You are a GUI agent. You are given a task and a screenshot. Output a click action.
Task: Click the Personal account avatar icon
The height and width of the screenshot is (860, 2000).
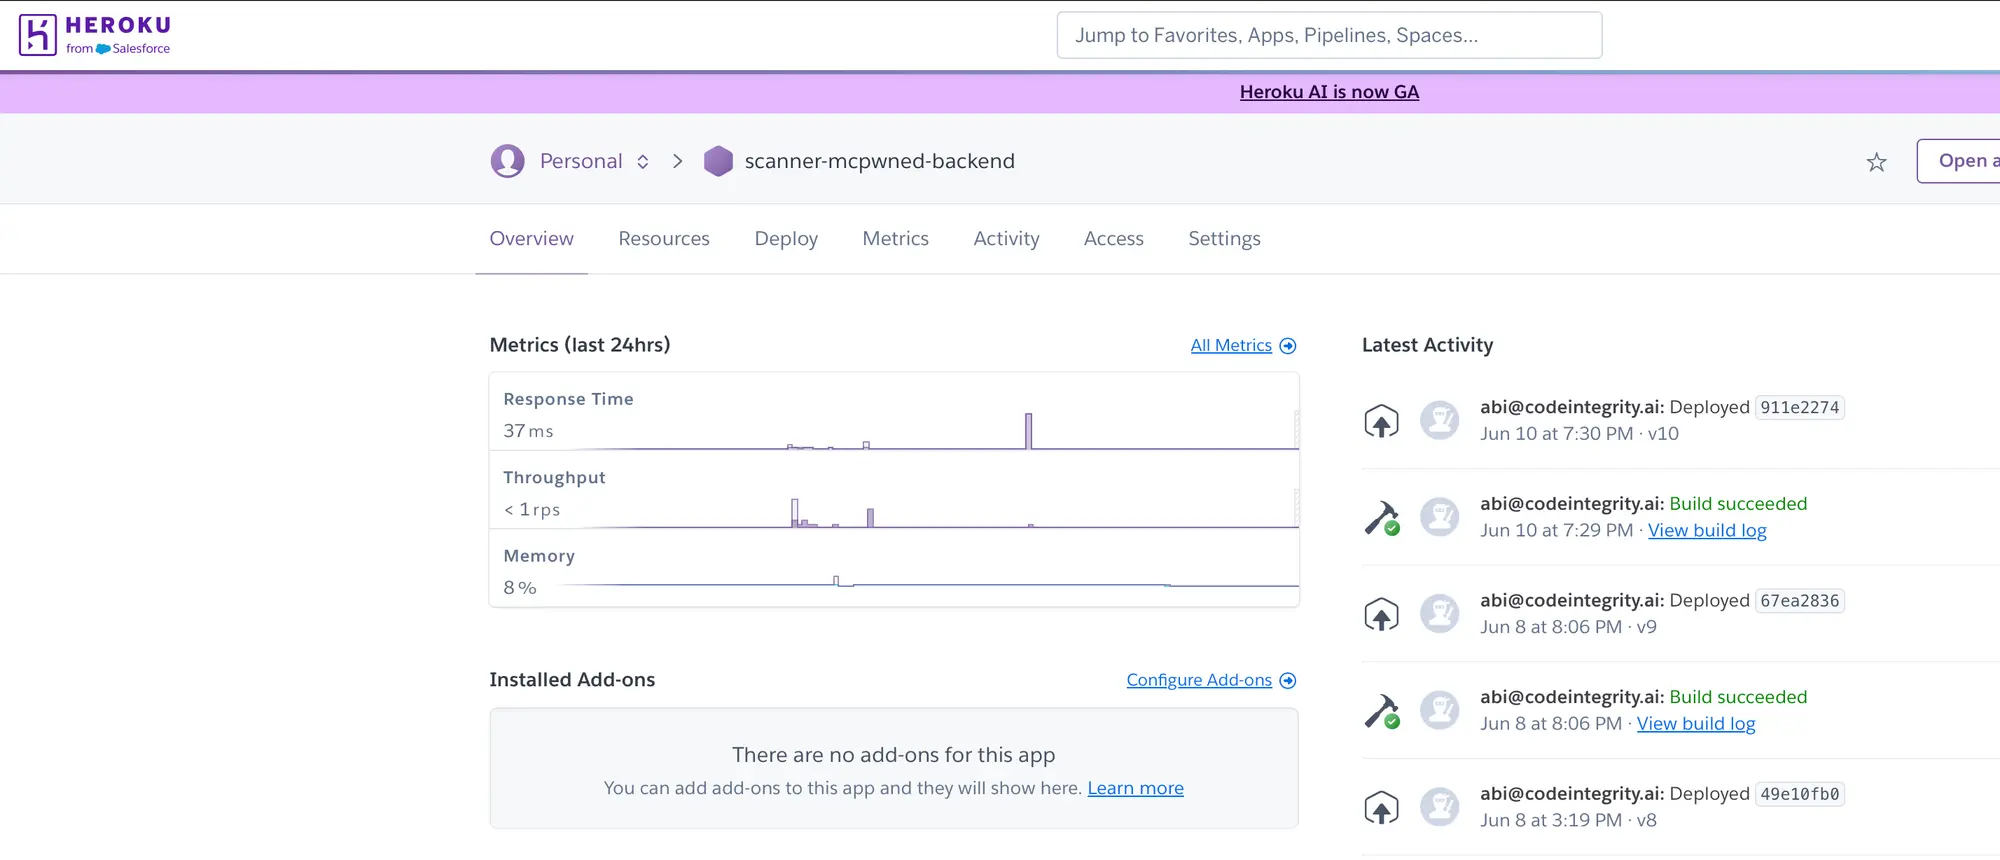508,161
